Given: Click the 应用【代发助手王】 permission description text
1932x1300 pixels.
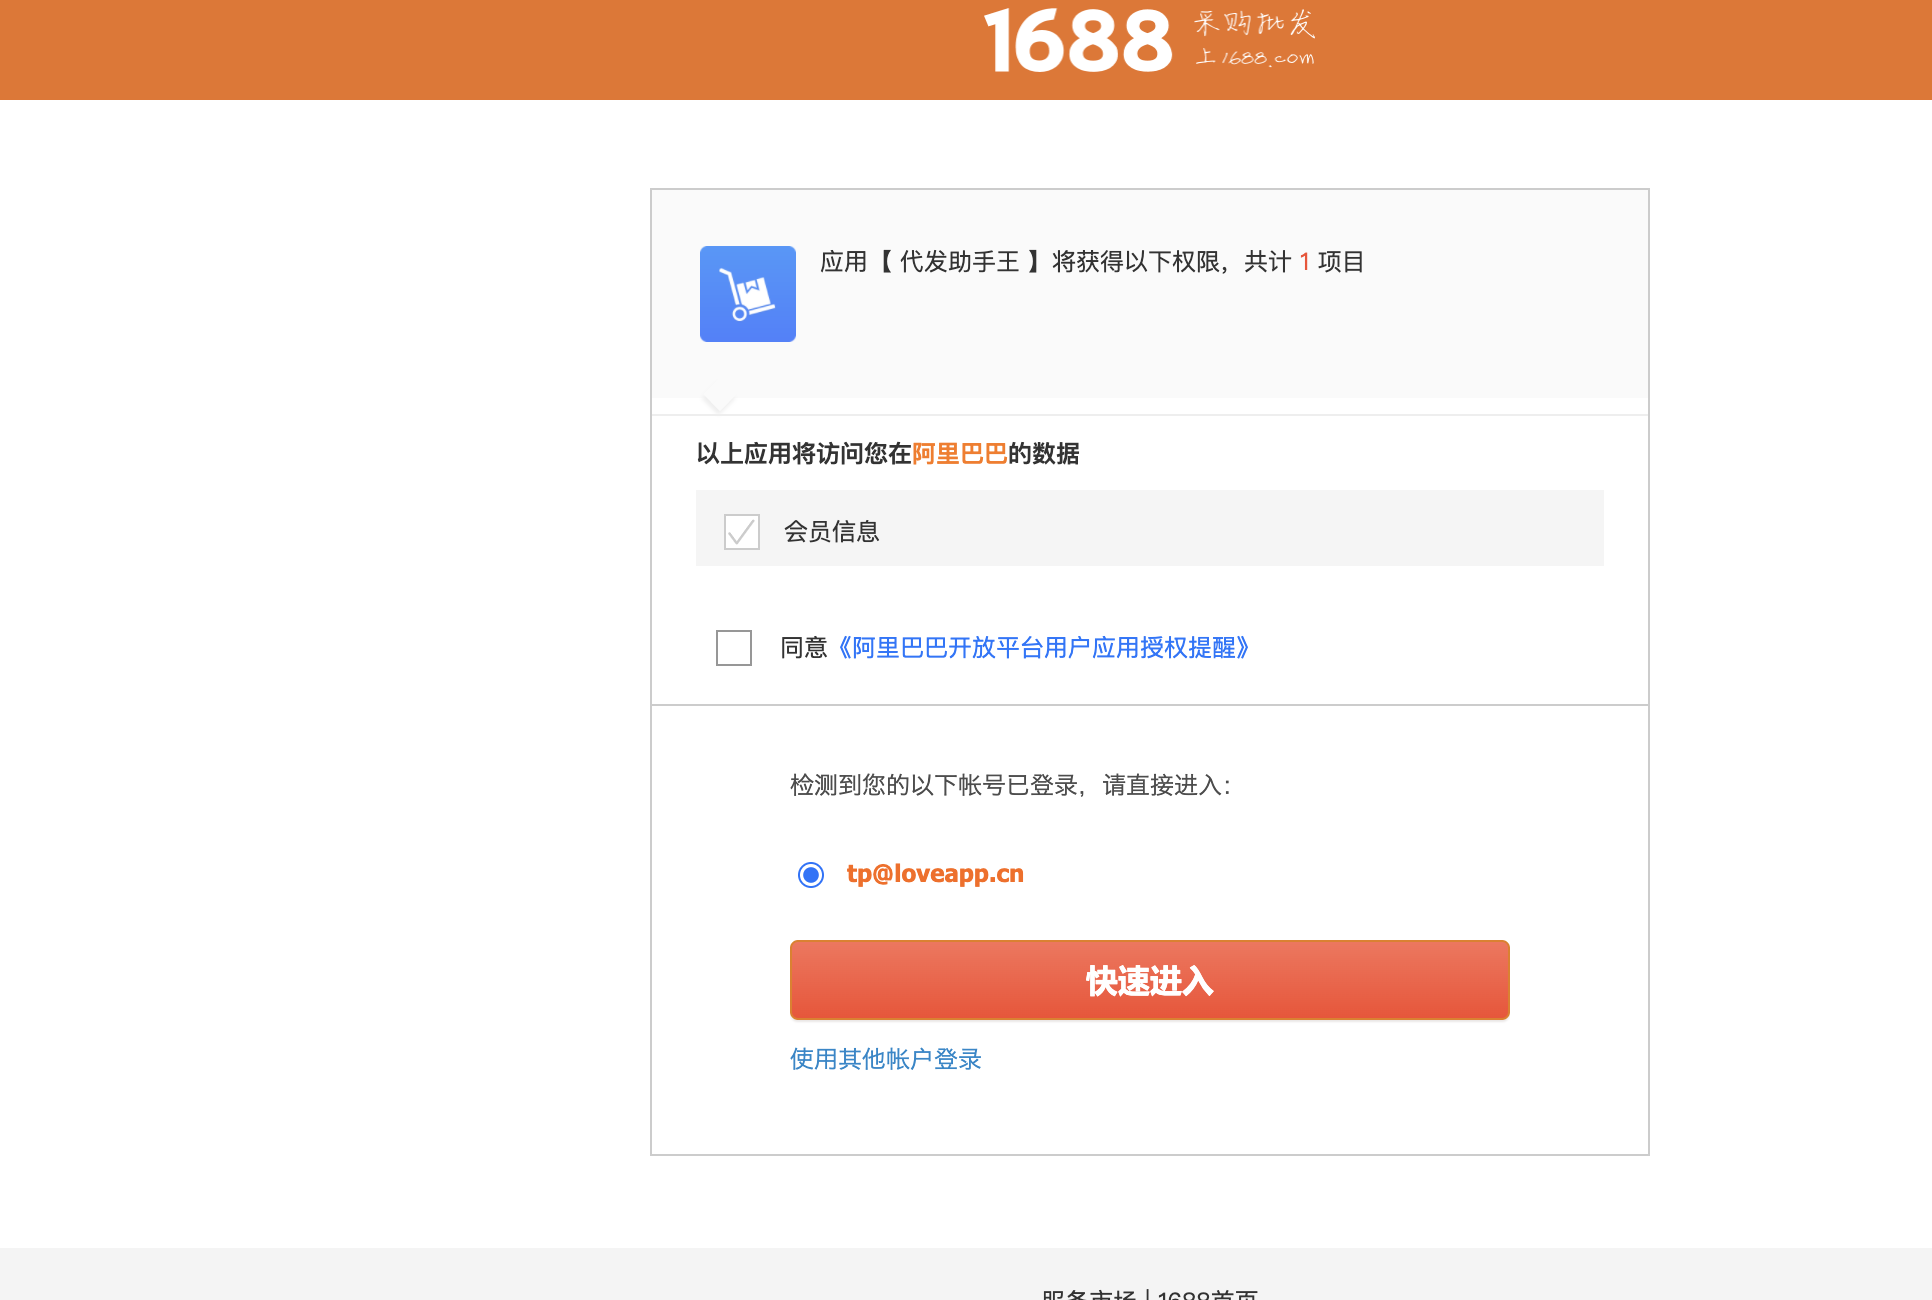Looking at the screenshot, I should [x=1092, y=262].
